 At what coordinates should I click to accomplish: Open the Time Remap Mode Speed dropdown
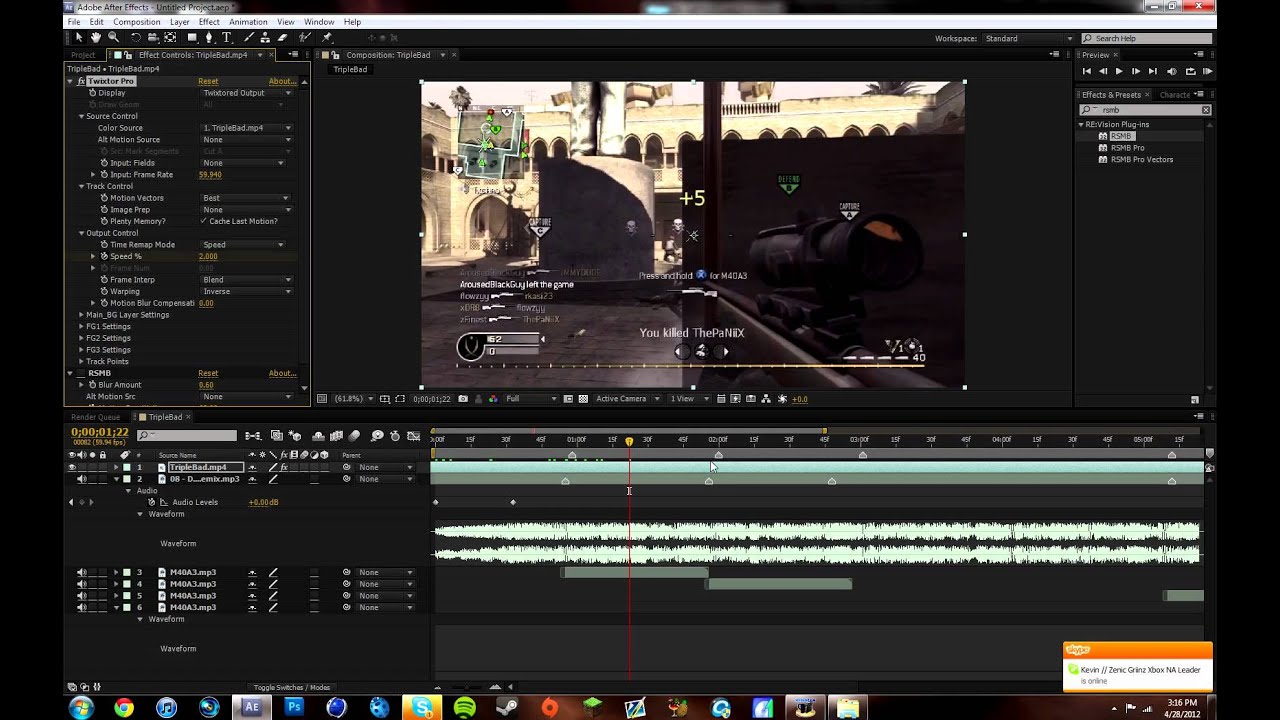pyautogui.click(x=244, y=245)
